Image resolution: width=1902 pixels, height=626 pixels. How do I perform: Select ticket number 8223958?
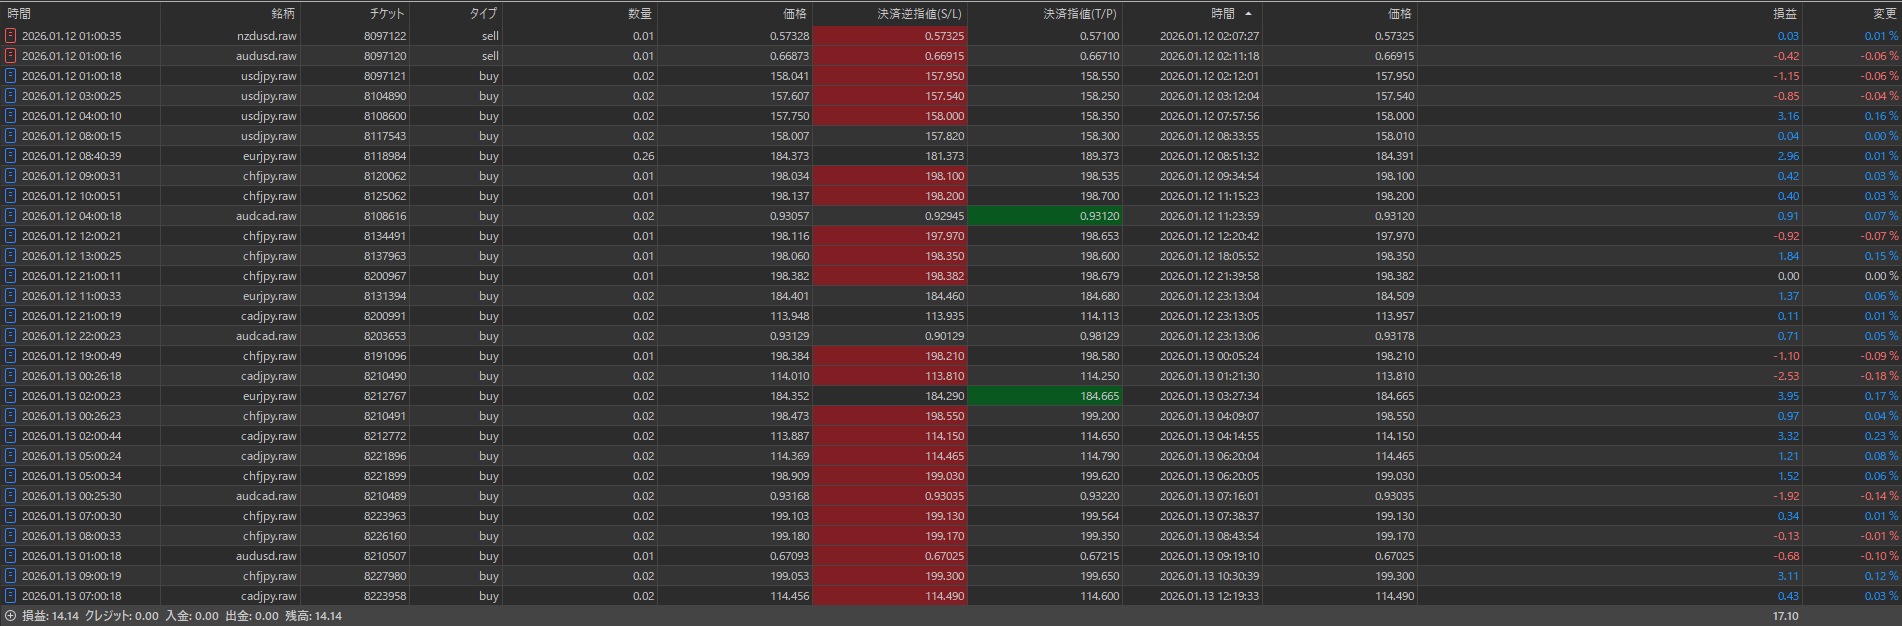pyautogui.click(x=385, y=596)
